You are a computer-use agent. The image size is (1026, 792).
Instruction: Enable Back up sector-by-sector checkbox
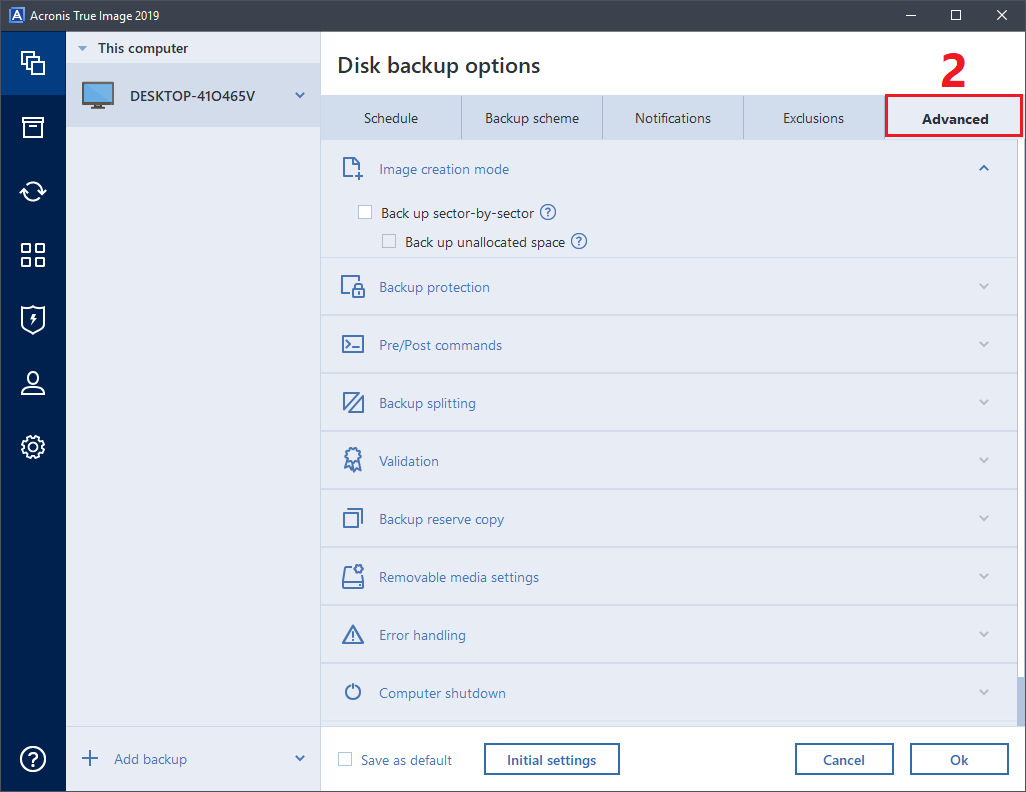click(x=364, y=212)
